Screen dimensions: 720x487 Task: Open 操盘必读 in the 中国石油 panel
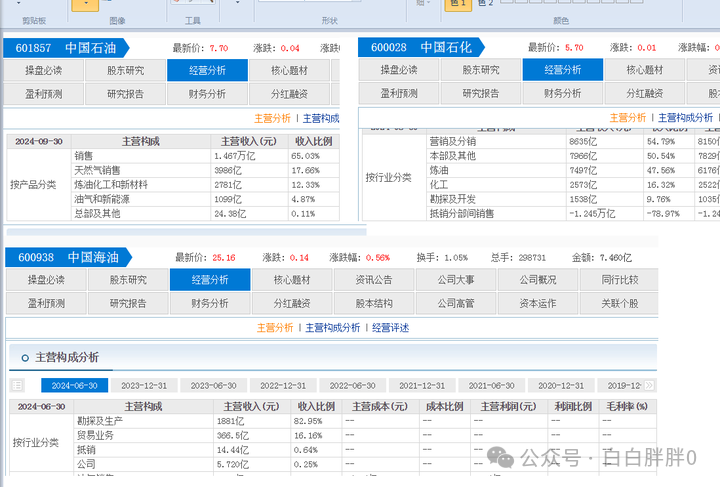(x=44, y=70)
